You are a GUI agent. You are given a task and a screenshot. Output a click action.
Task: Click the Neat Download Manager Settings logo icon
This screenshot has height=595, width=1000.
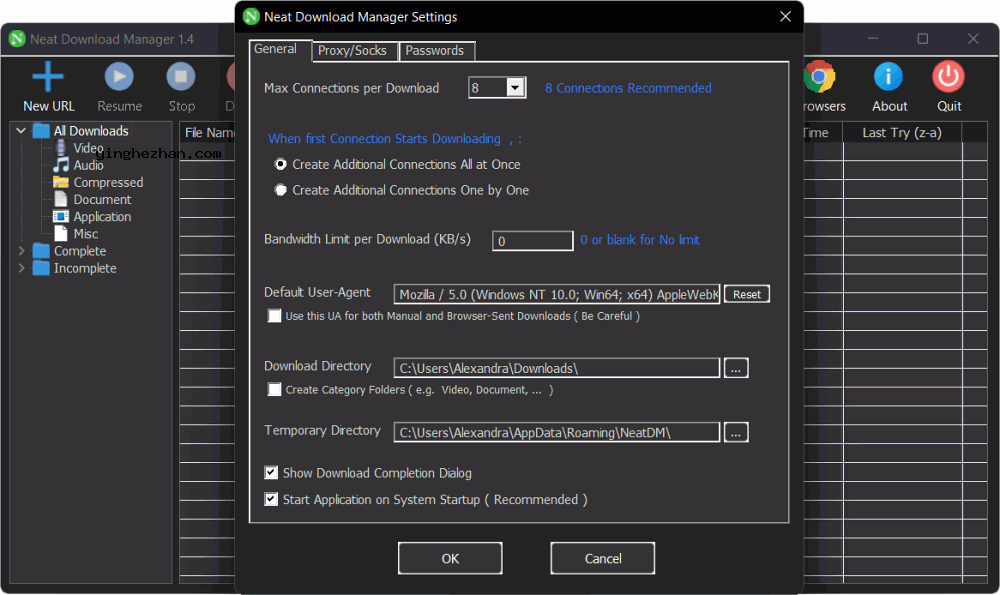click(x=251, y=17)
